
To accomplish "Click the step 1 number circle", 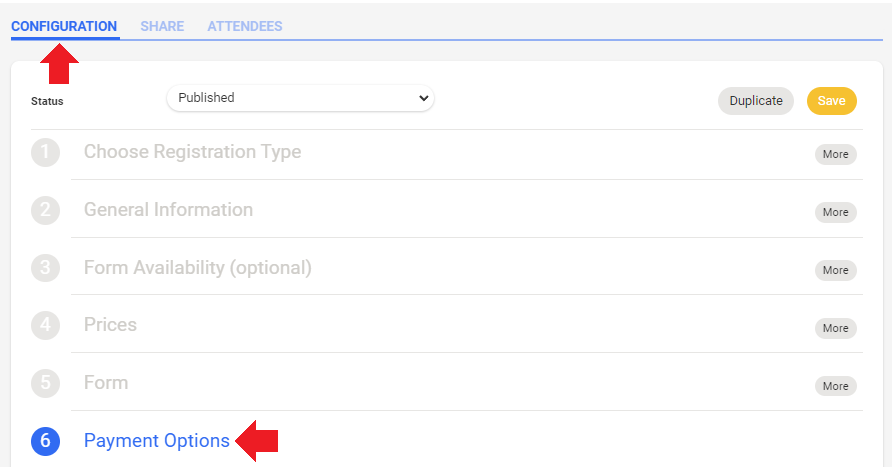I will pos(45,153).
